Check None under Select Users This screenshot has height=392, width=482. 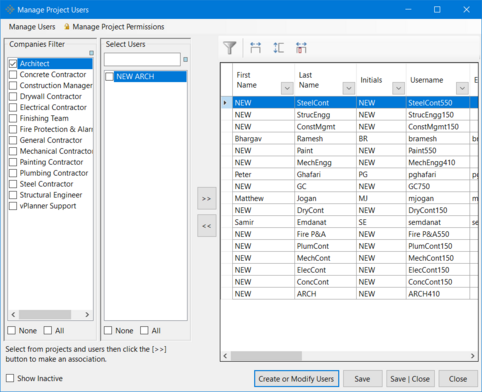[108, 330]
